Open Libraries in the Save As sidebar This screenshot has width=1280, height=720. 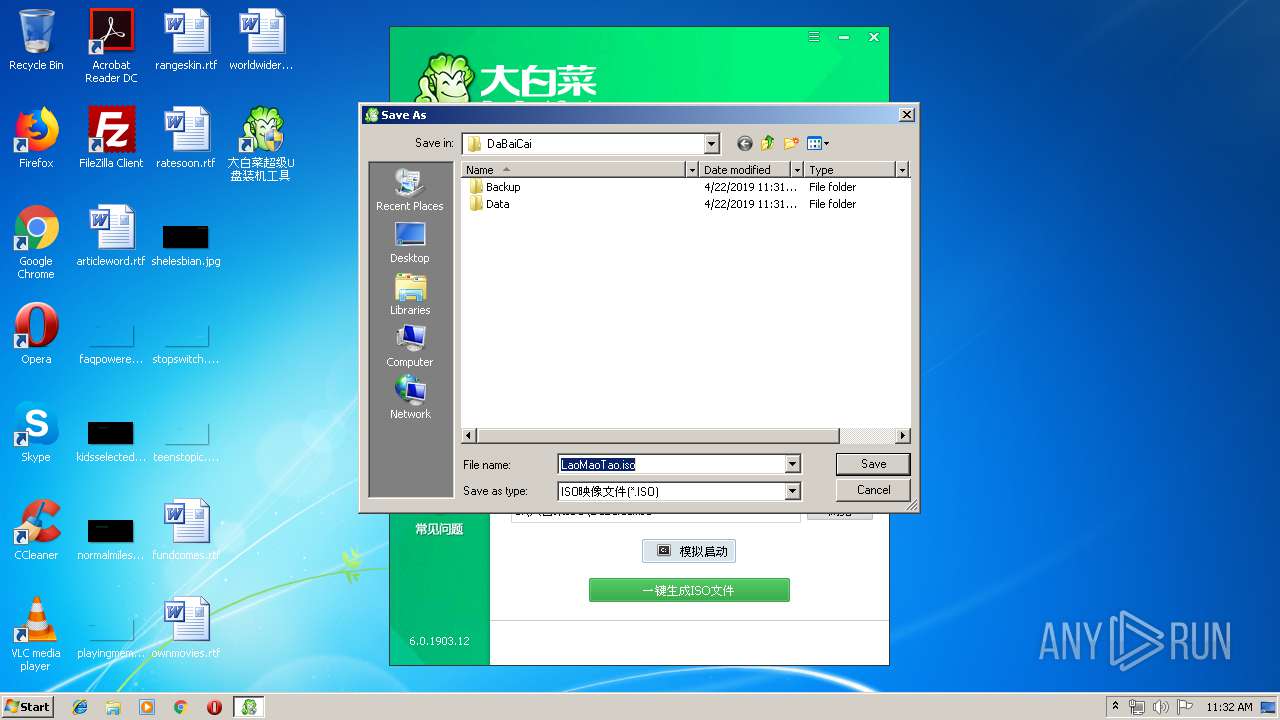409,294
